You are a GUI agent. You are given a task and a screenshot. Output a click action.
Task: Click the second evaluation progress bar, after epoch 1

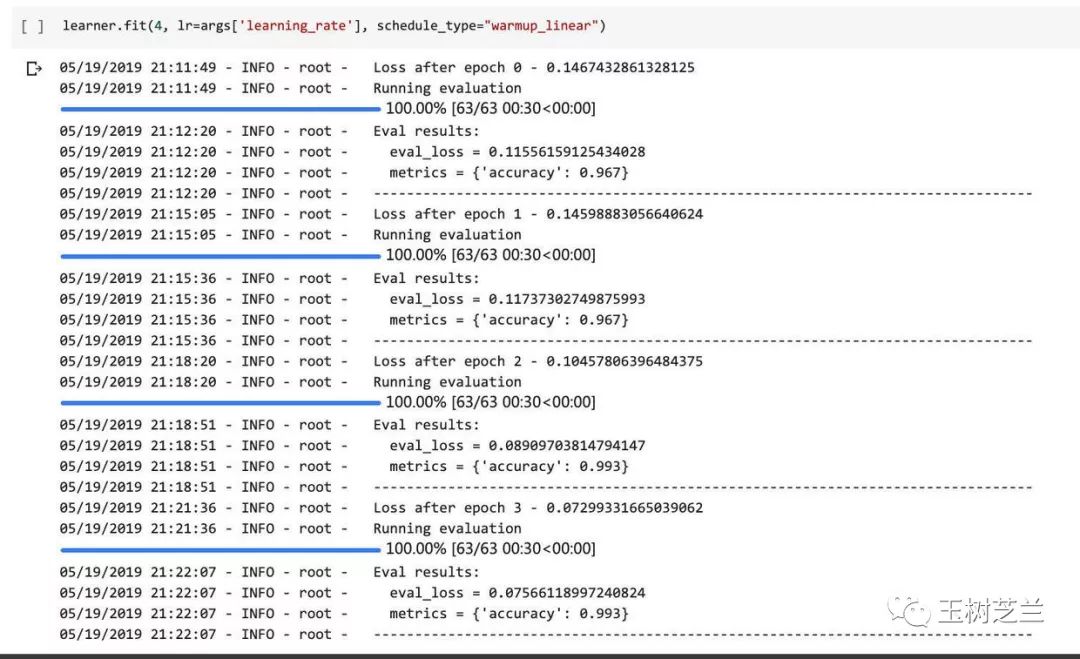pyautogui.click(x=220, y=256)
